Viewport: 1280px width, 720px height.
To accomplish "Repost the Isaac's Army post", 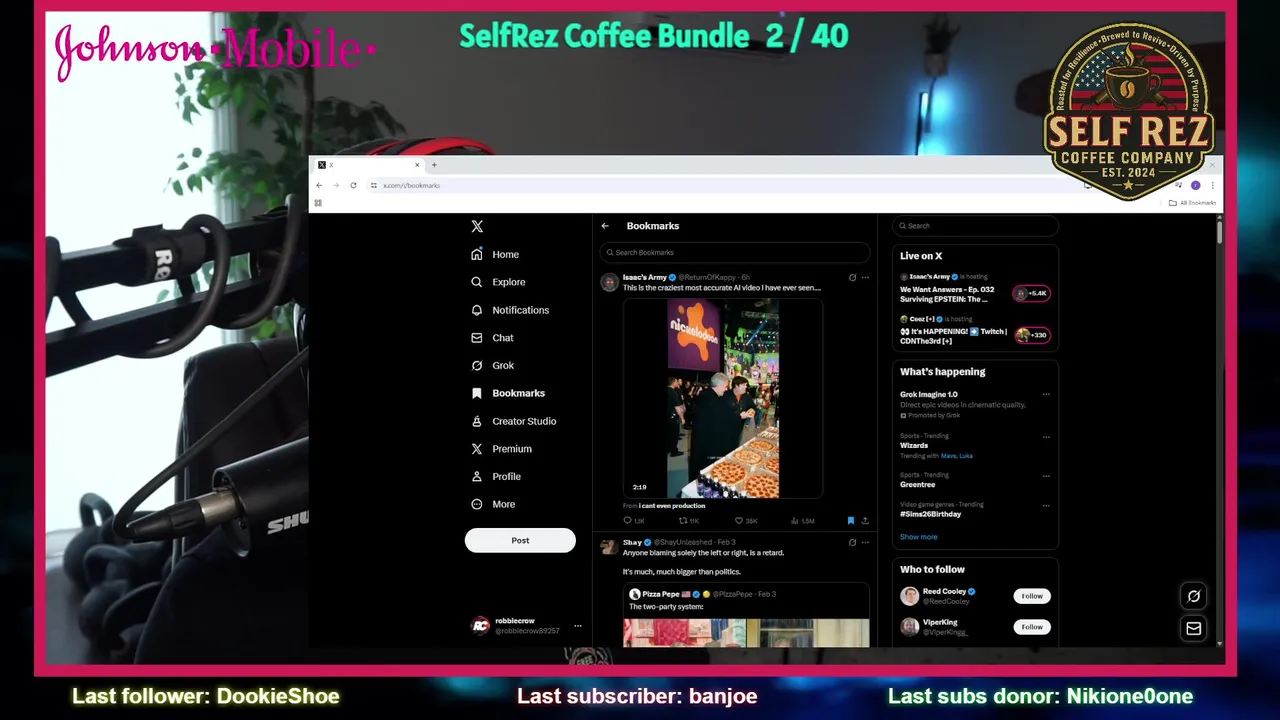I will coord(689,521).
